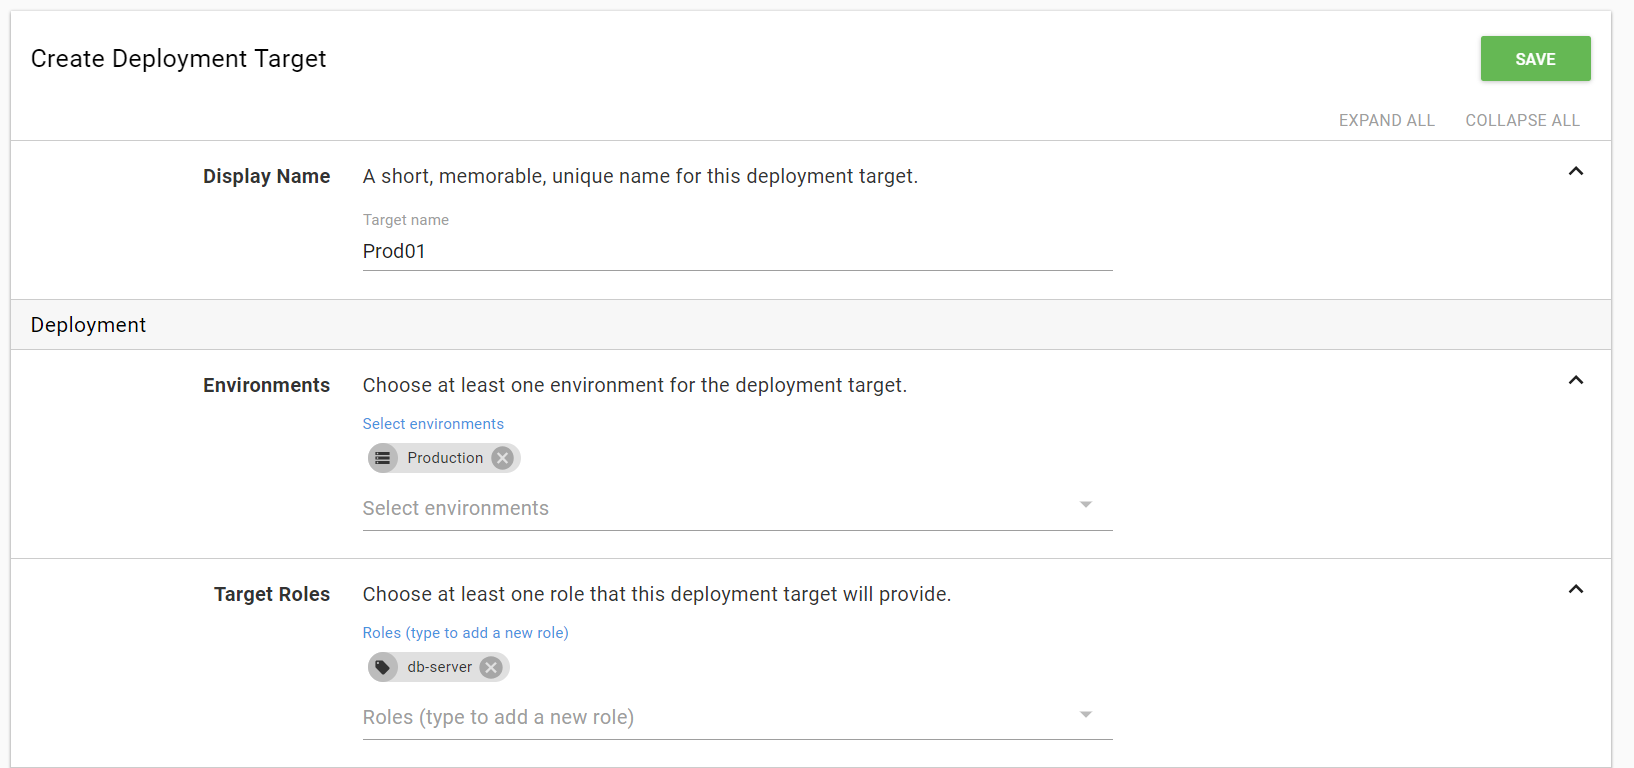Open the Select environments dropdown arrow
Viewport: 1634px width, 768px height.
click(x=1086, y=505)
